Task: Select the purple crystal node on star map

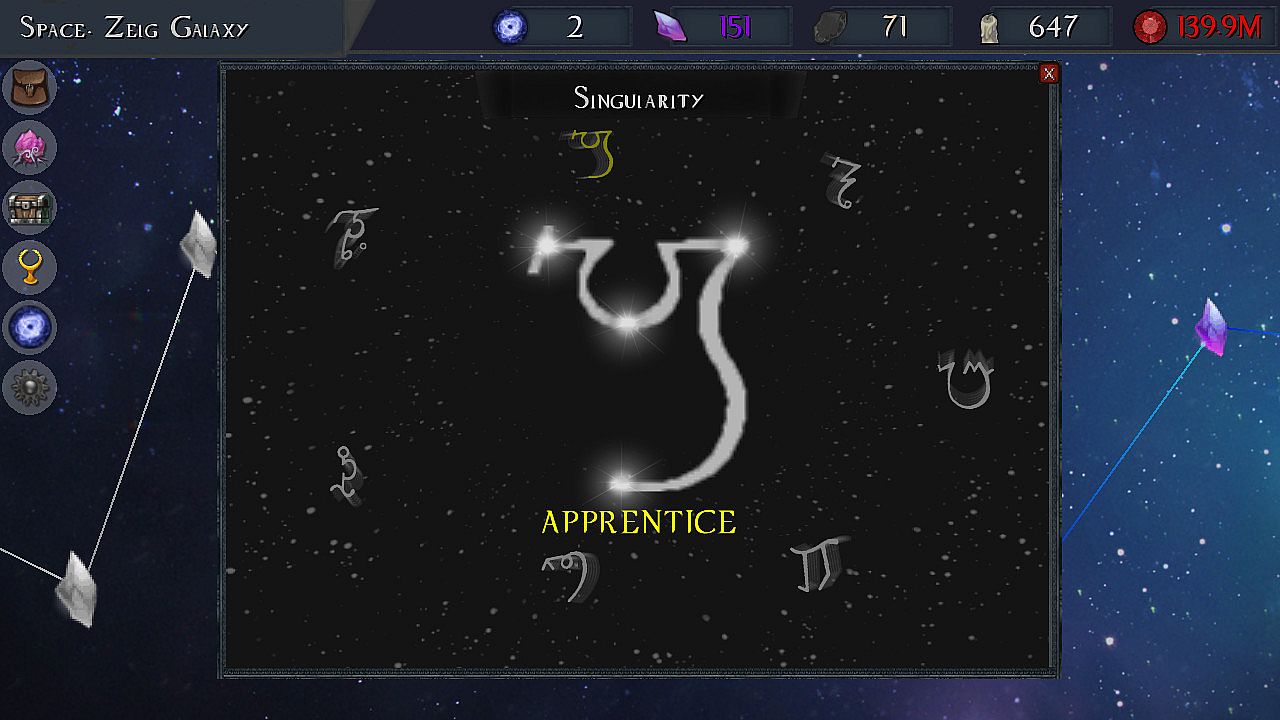Action: [1212, 327]
